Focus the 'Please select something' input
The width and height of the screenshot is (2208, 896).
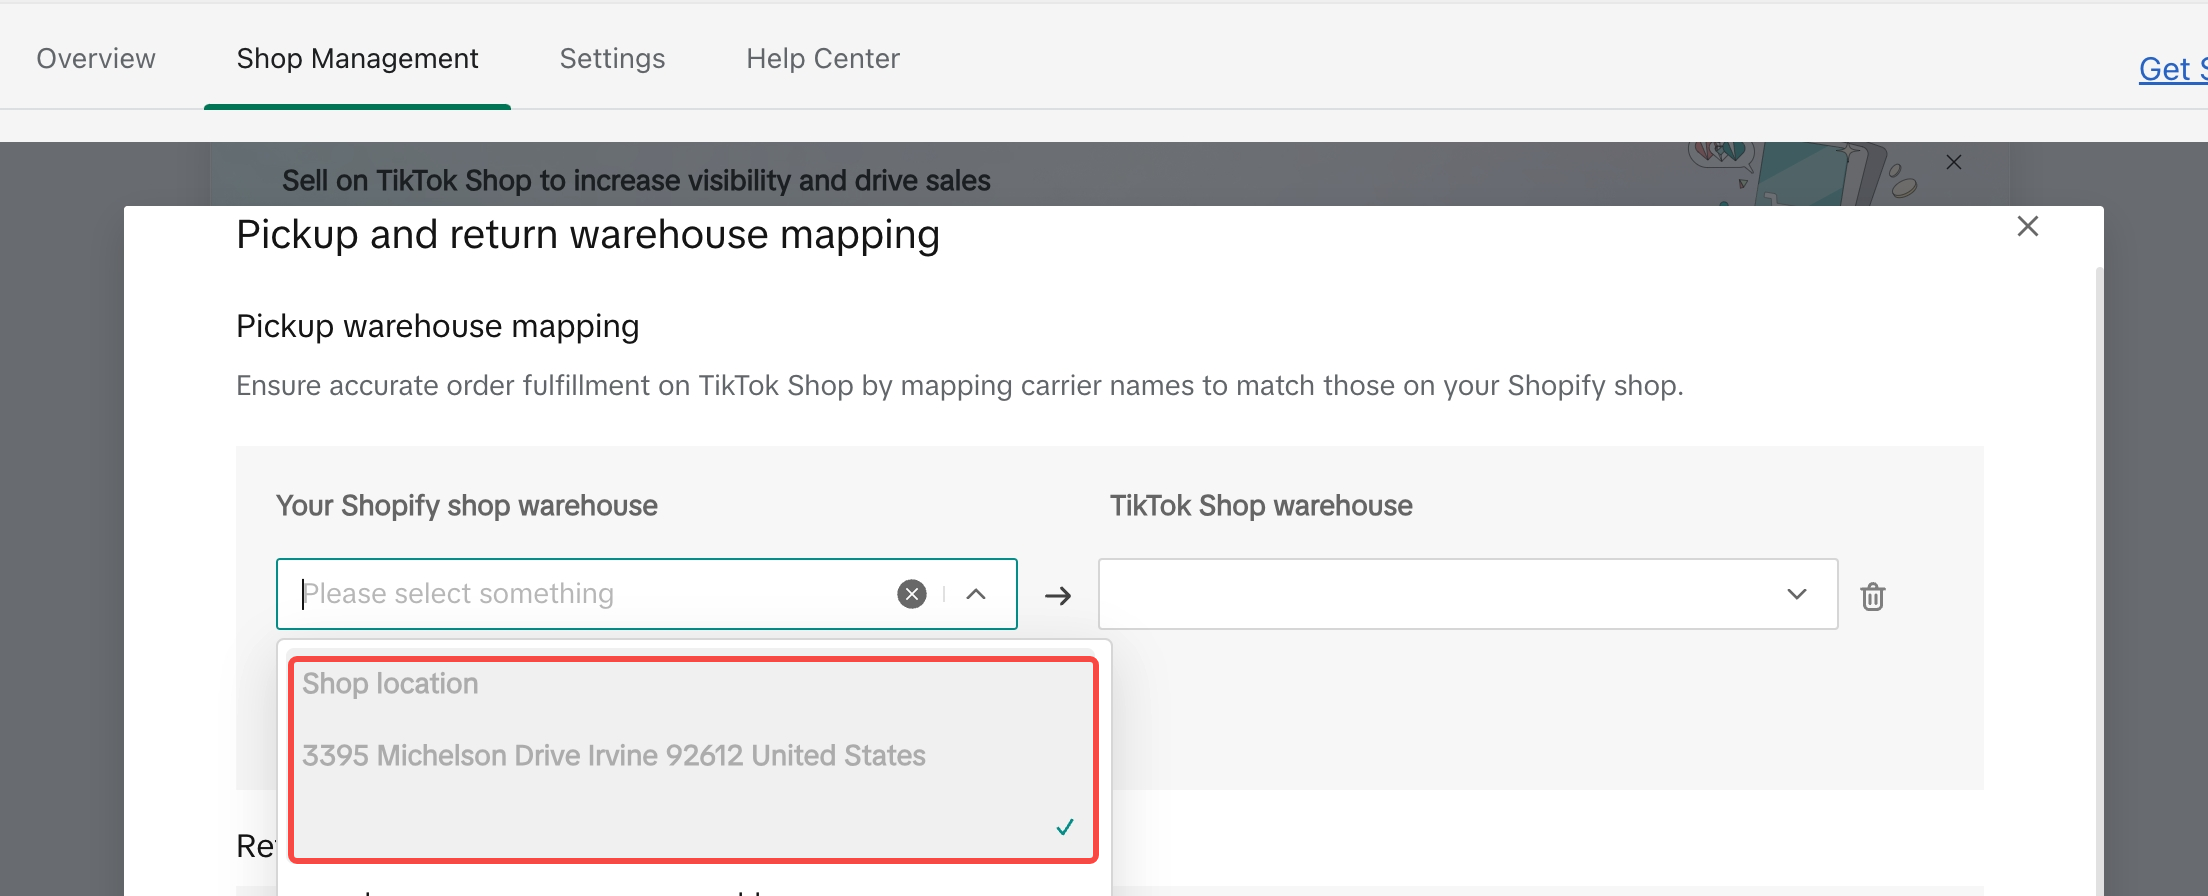click(x=590, y=594)
